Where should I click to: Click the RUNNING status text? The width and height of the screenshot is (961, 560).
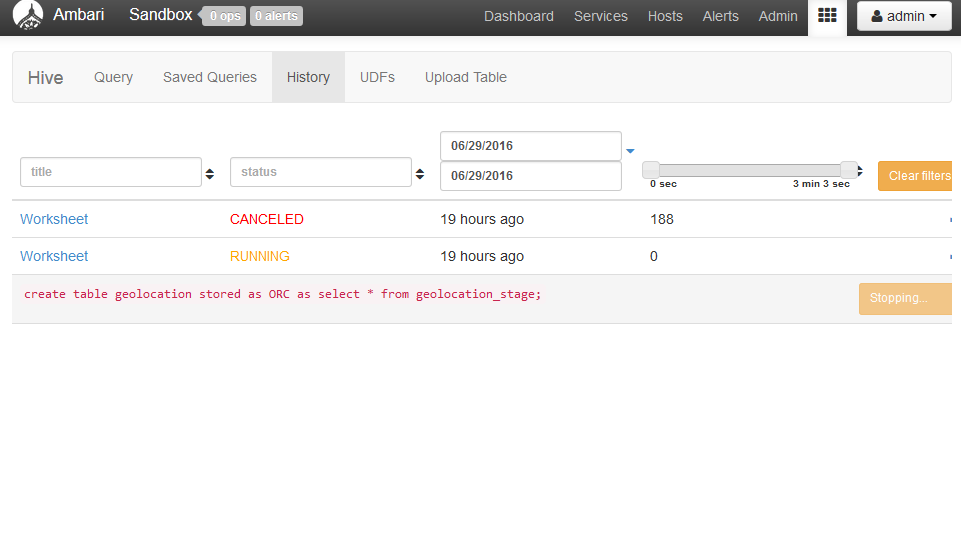260,256
